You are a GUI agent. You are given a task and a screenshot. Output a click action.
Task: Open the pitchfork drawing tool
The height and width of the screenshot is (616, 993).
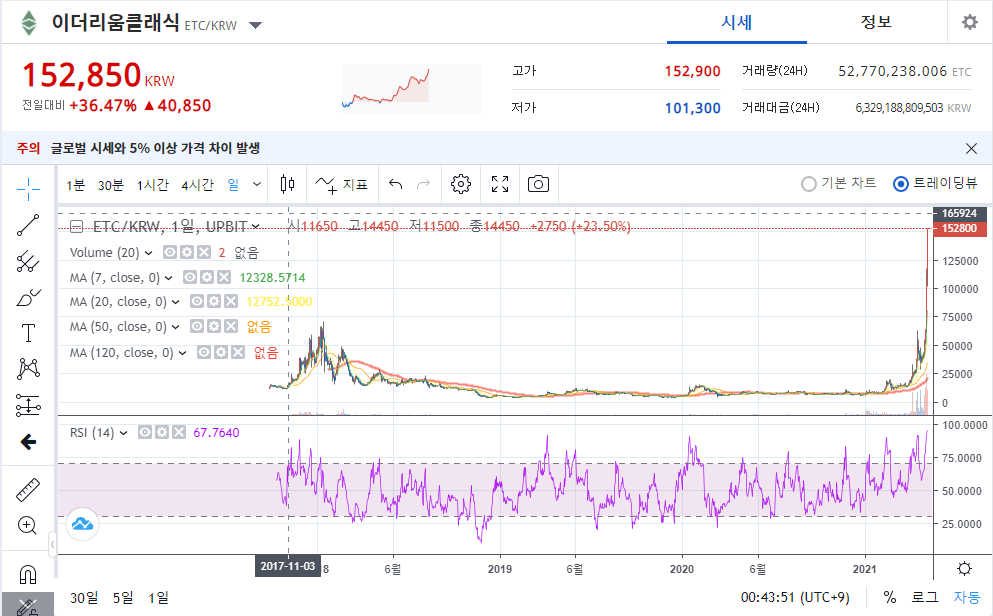(28, 261)
